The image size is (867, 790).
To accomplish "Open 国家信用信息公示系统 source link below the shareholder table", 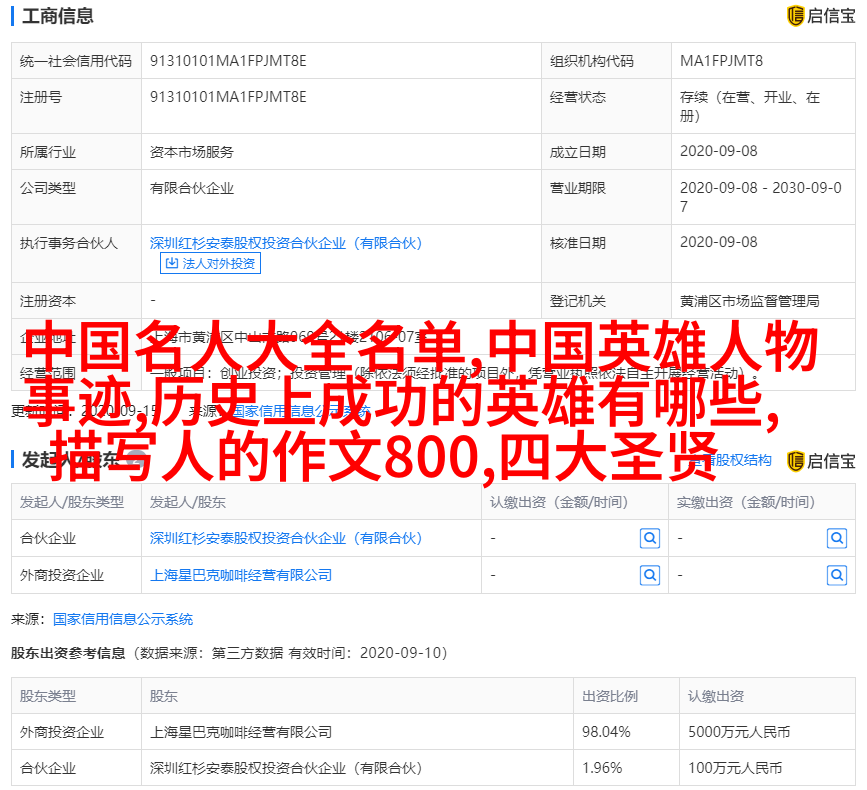I will click(x=123, y=619).
